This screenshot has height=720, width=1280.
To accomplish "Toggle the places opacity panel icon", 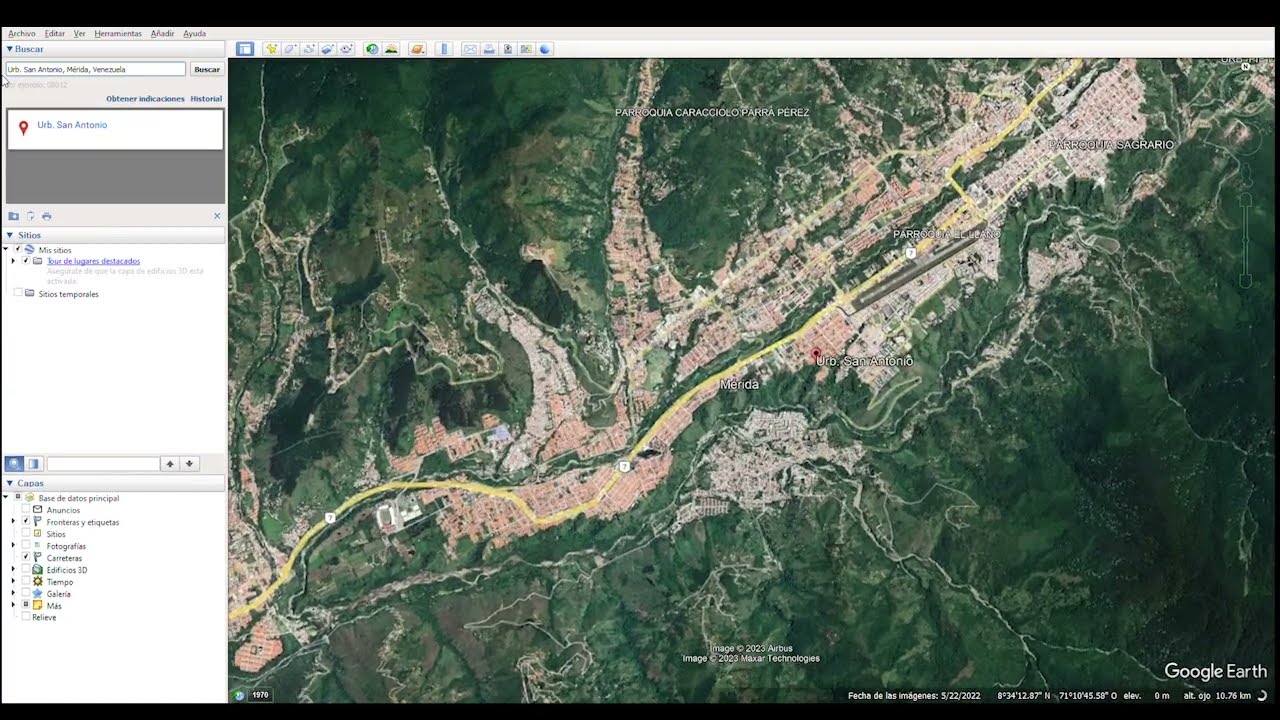I will [x=33, y=464].
